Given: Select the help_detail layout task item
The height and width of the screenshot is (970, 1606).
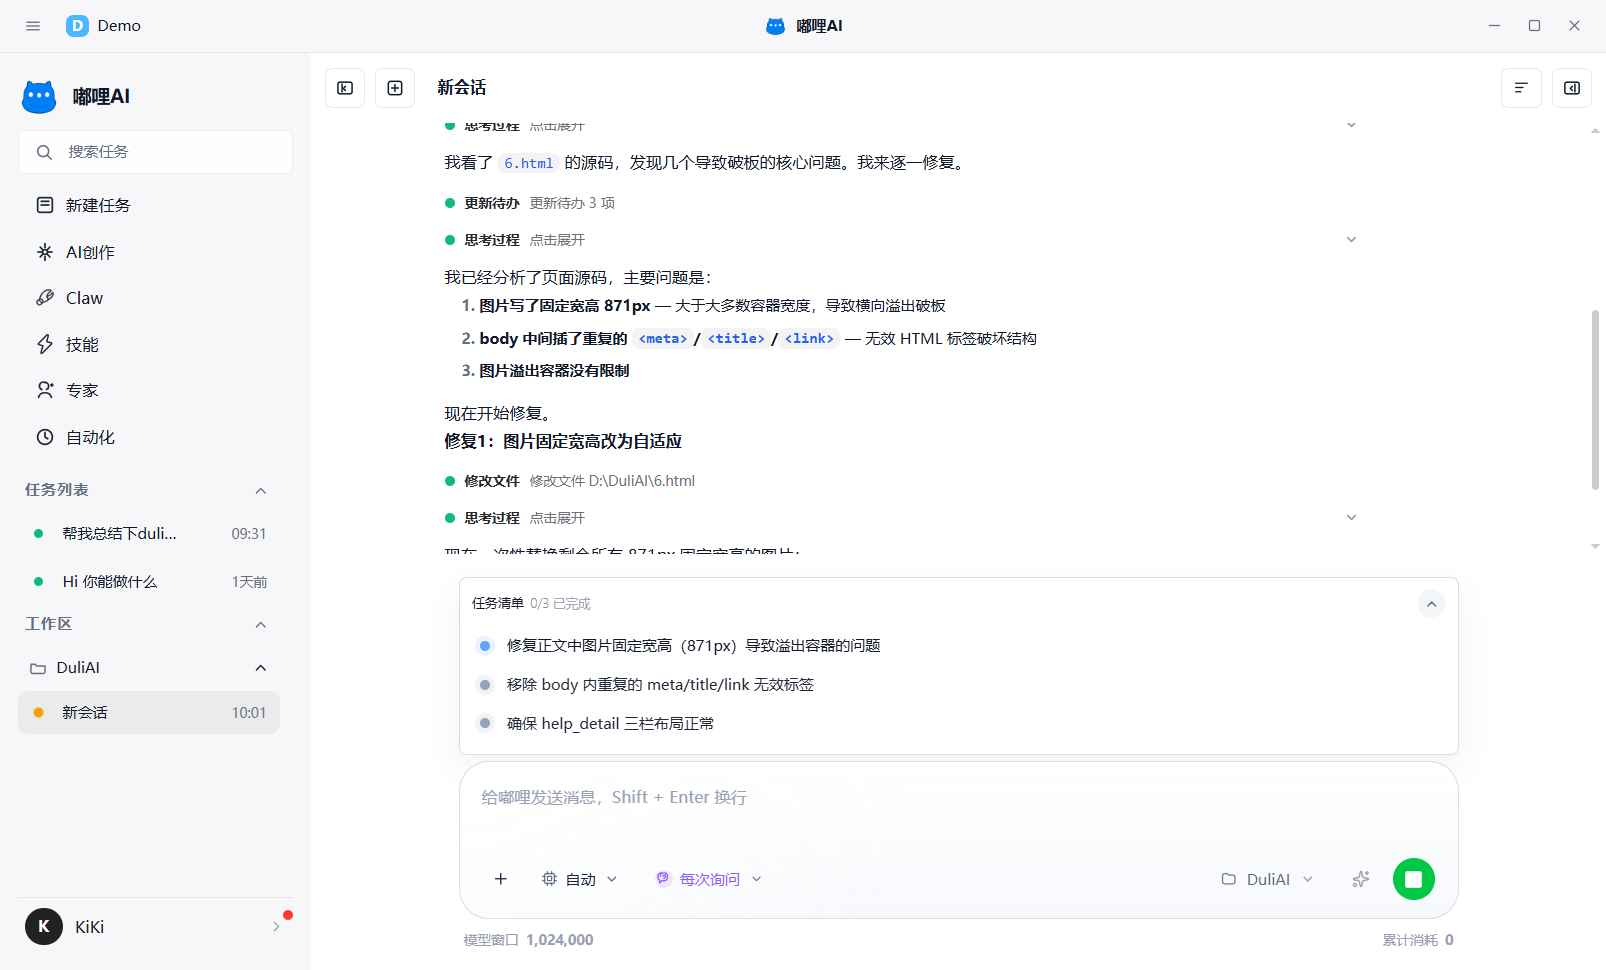Looking at the screenshot, I should click(x=610, y=724).
